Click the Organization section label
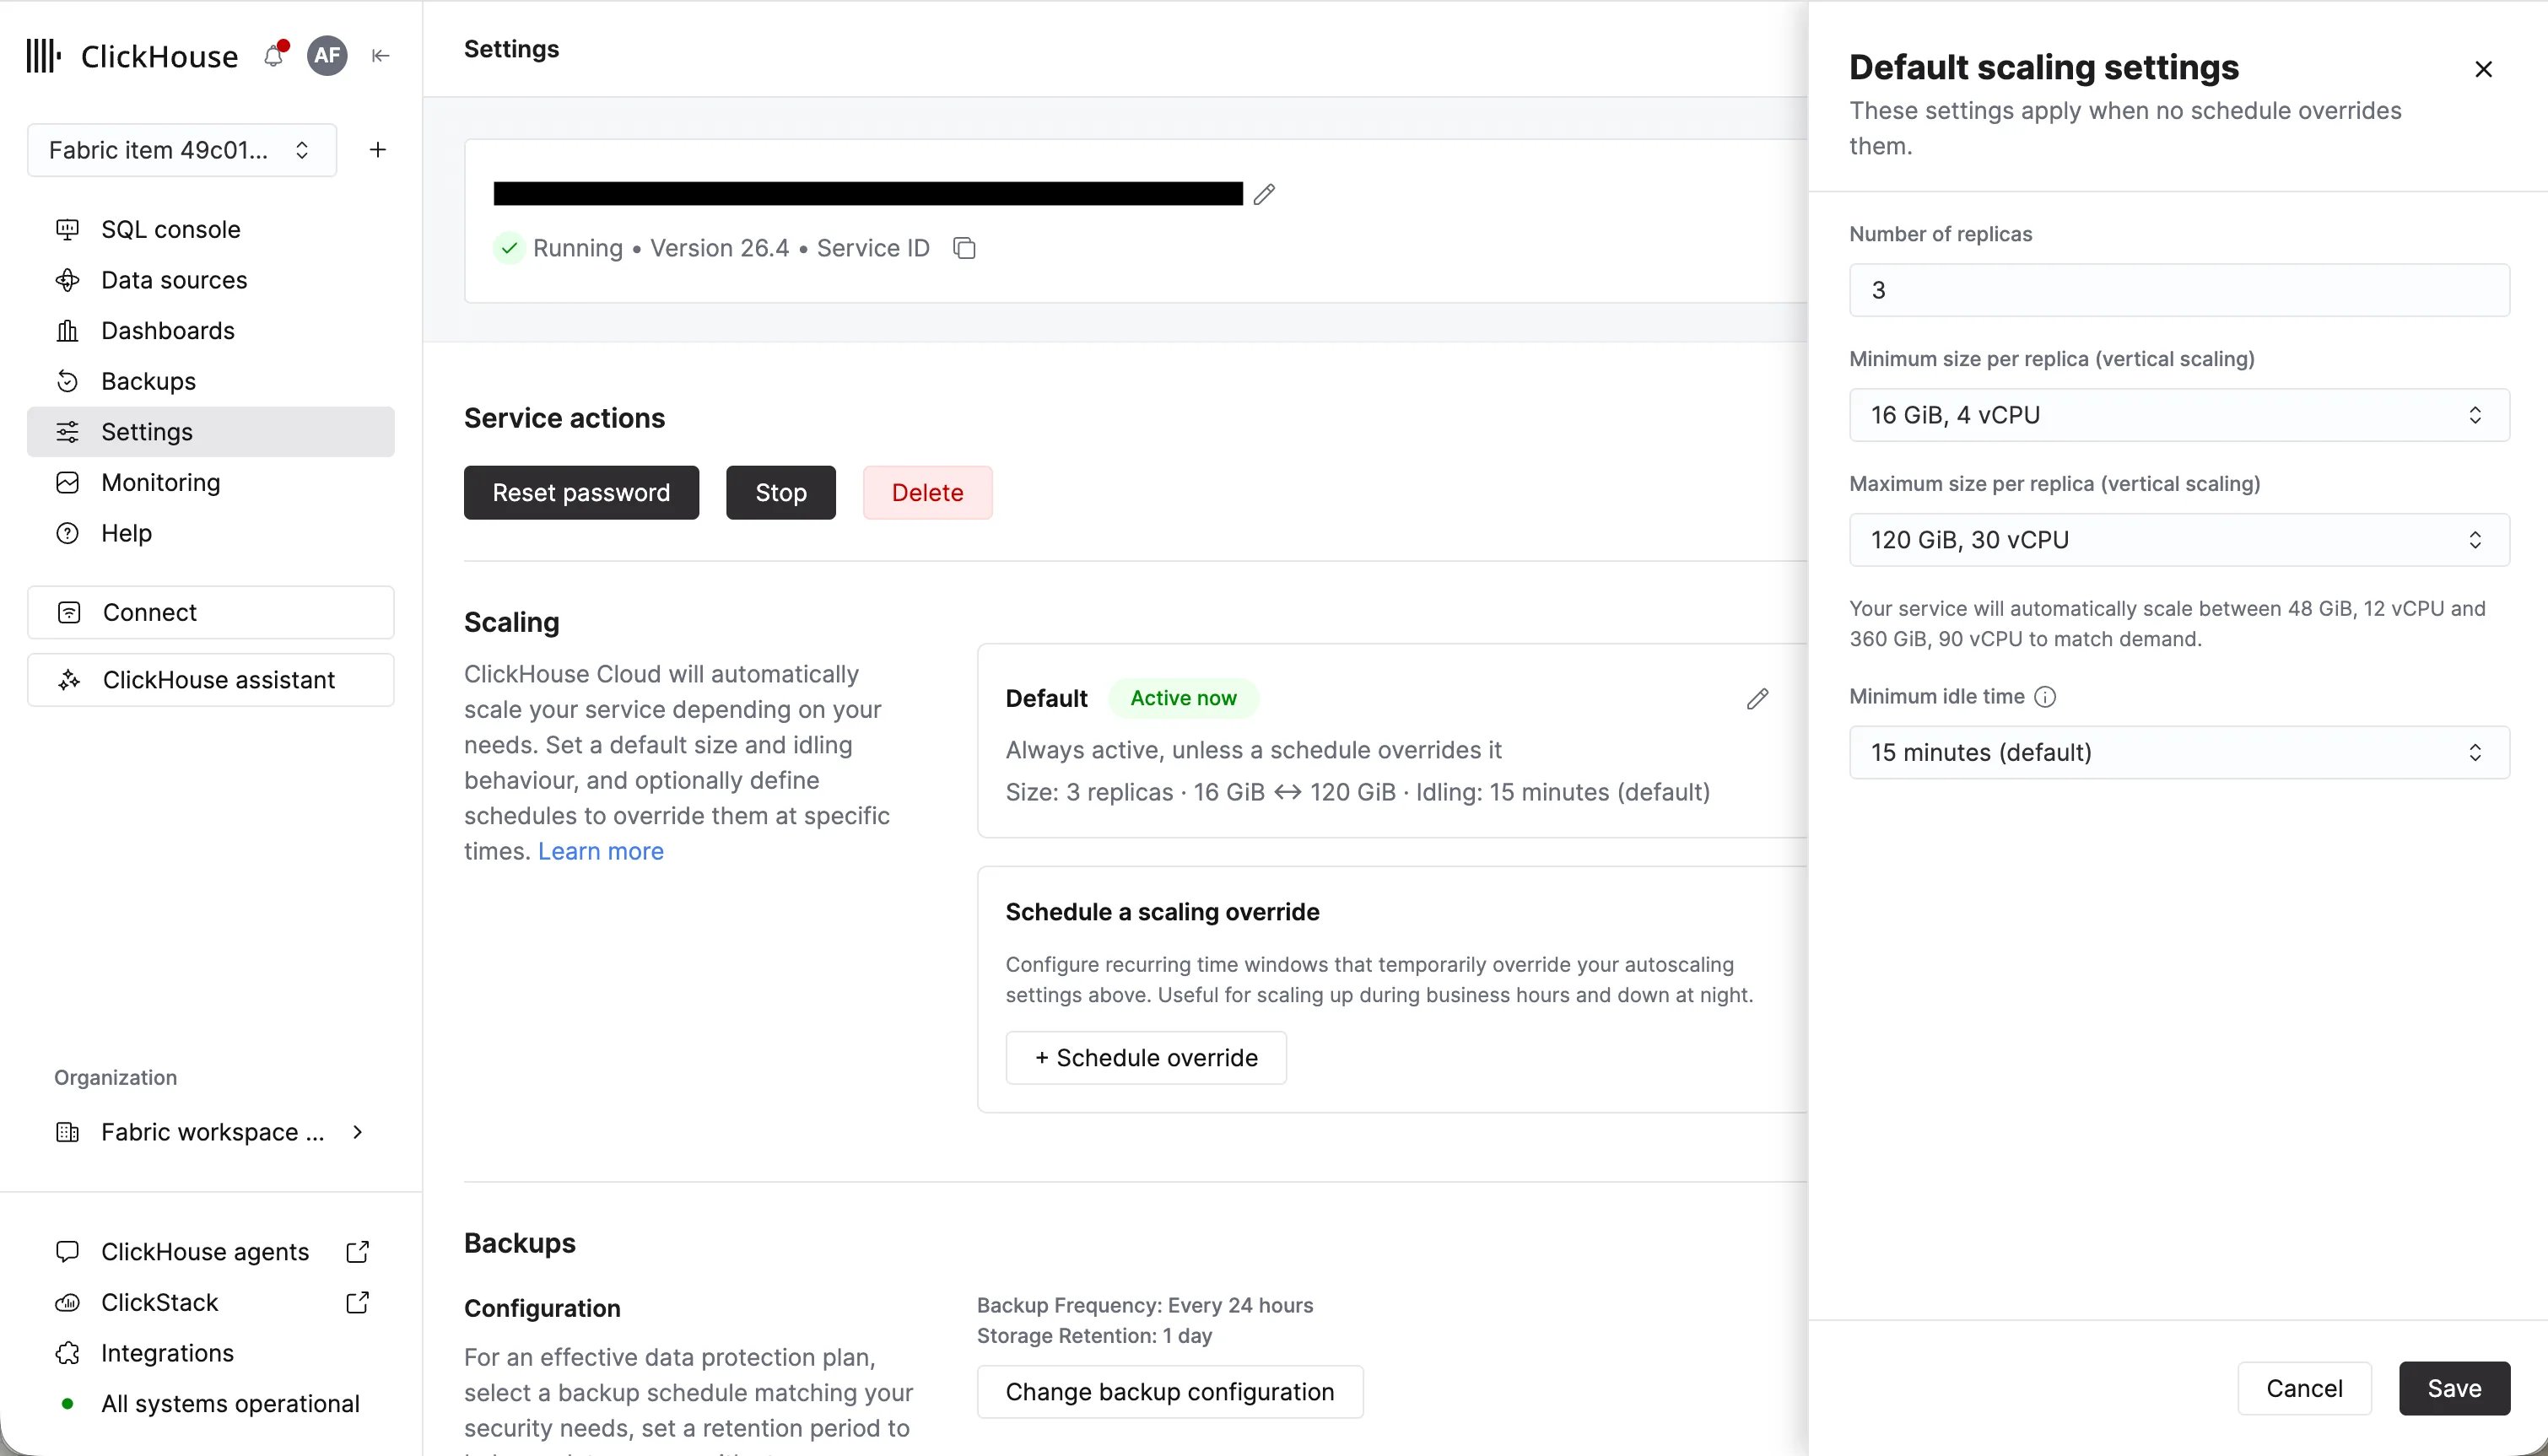Image resolution: width=2548 pixels, height=1456 pixels. pyautogui.click(x=115, y=1078)
